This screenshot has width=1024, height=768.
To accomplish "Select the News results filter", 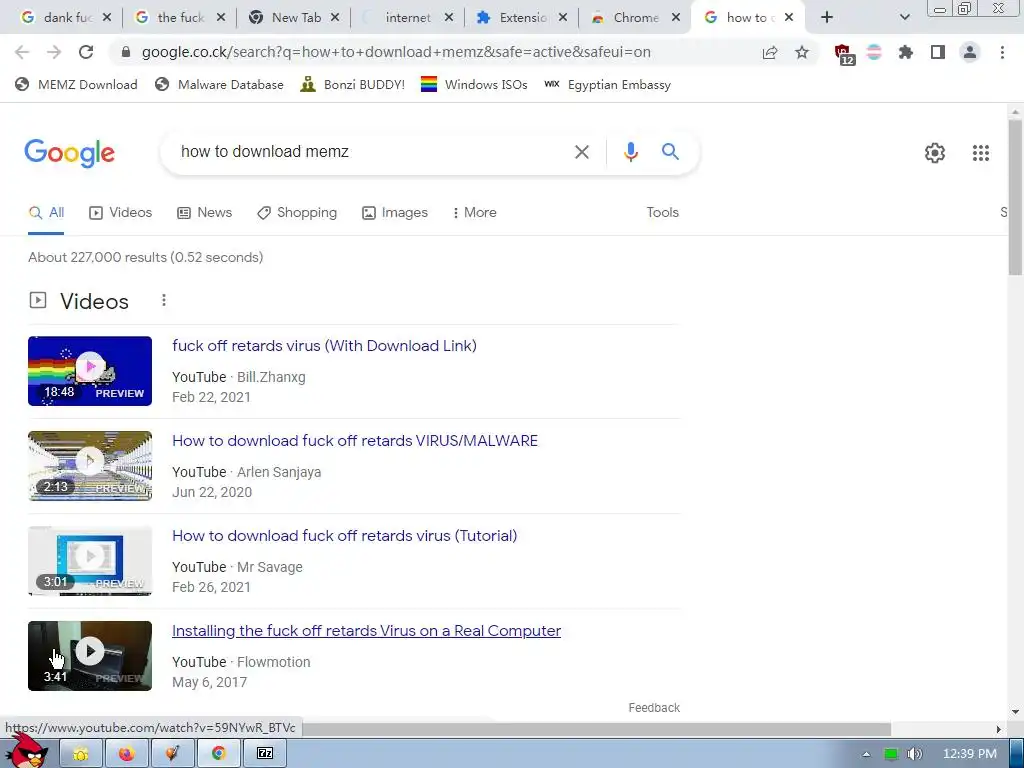I will pos(204,213).
